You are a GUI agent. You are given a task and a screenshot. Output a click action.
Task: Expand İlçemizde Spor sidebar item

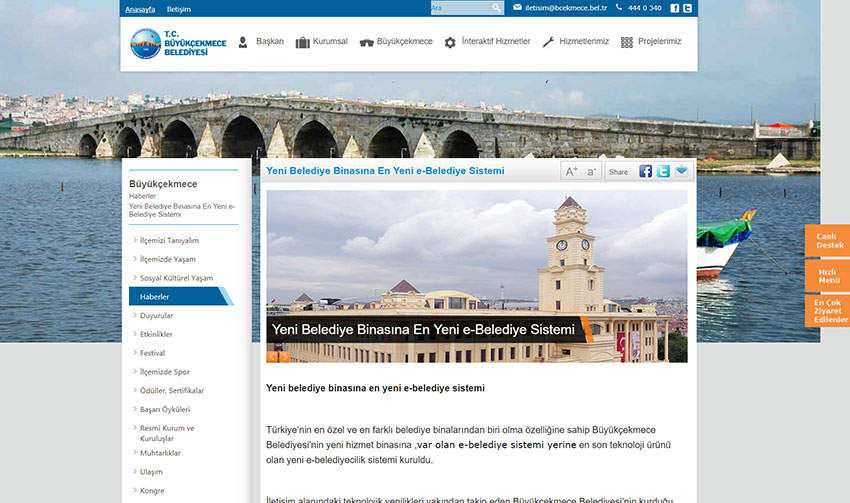click(x=164, y=372)
